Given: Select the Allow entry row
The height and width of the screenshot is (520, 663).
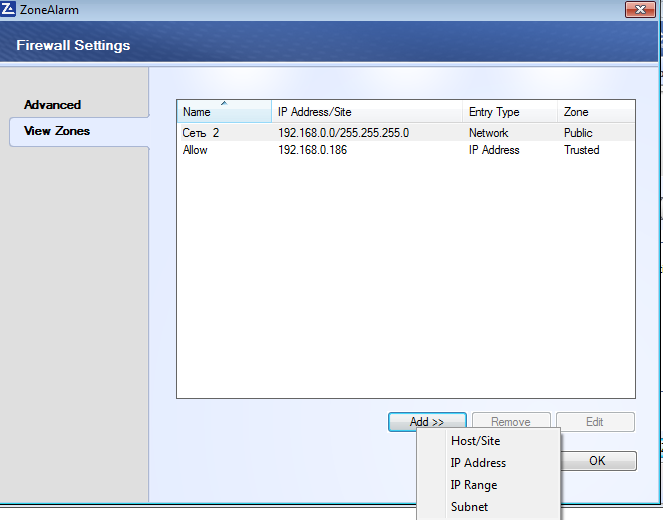Looking at the screenshot, I should (406, 150).
